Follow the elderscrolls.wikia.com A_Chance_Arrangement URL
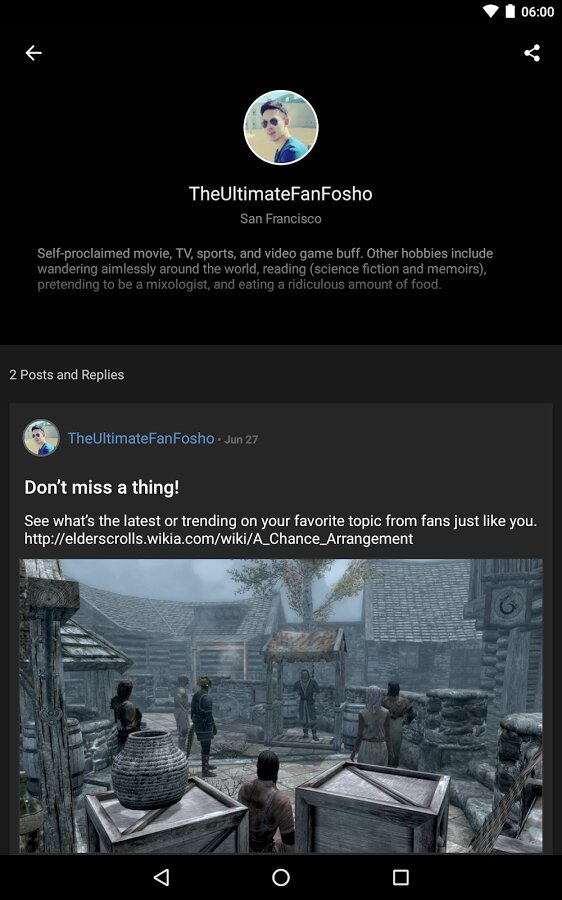The width and height of the screenshot is (562, 900). coord(218,539)
